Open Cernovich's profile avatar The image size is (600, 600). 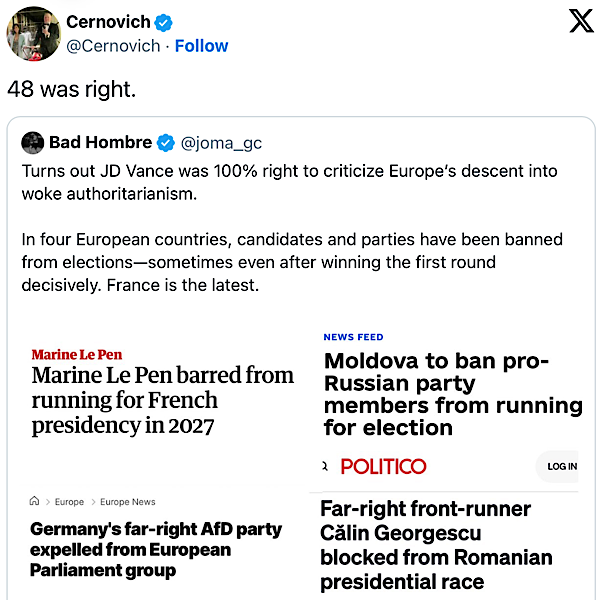point(33,33)
